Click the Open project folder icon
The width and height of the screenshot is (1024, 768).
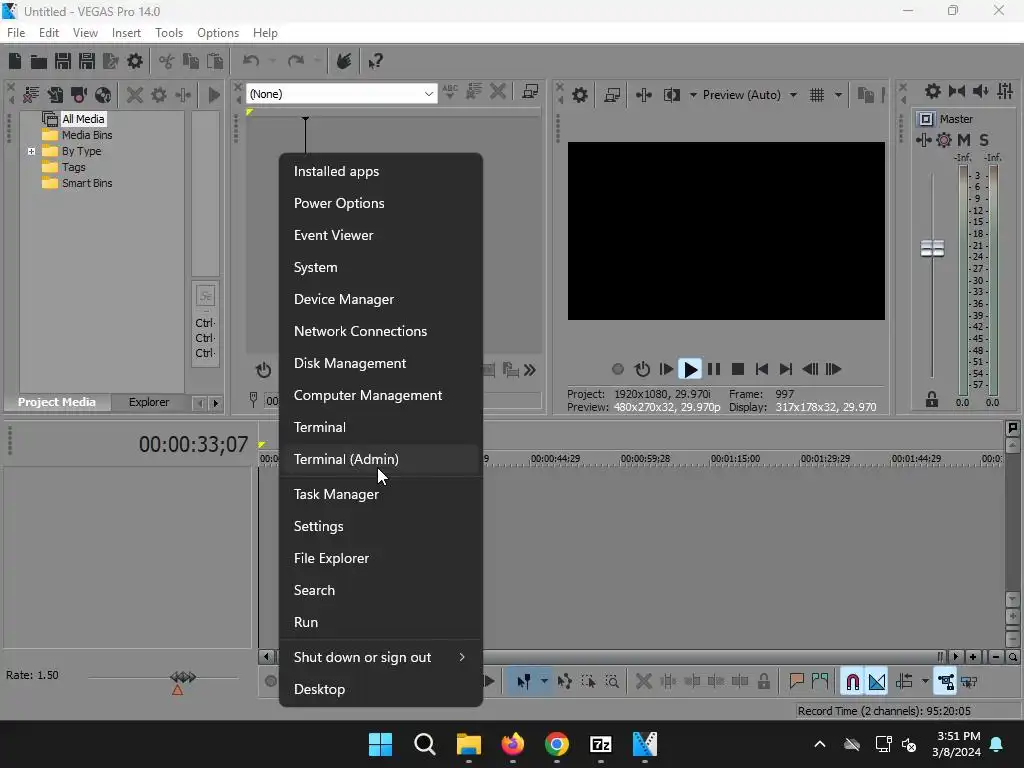pos(39,61)
